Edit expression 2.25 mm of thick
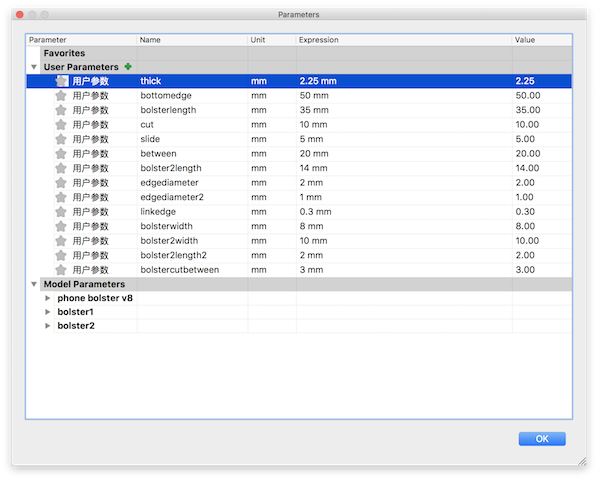Viewport: 598px width, 480px height. pos(318,81)
